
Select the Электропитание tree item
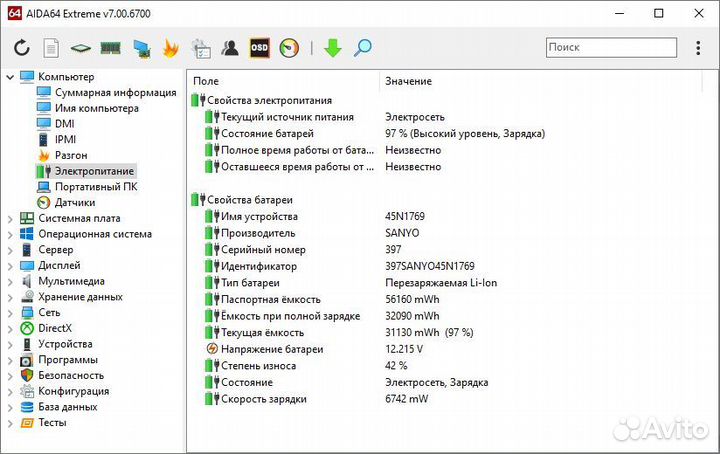[86, 171]
